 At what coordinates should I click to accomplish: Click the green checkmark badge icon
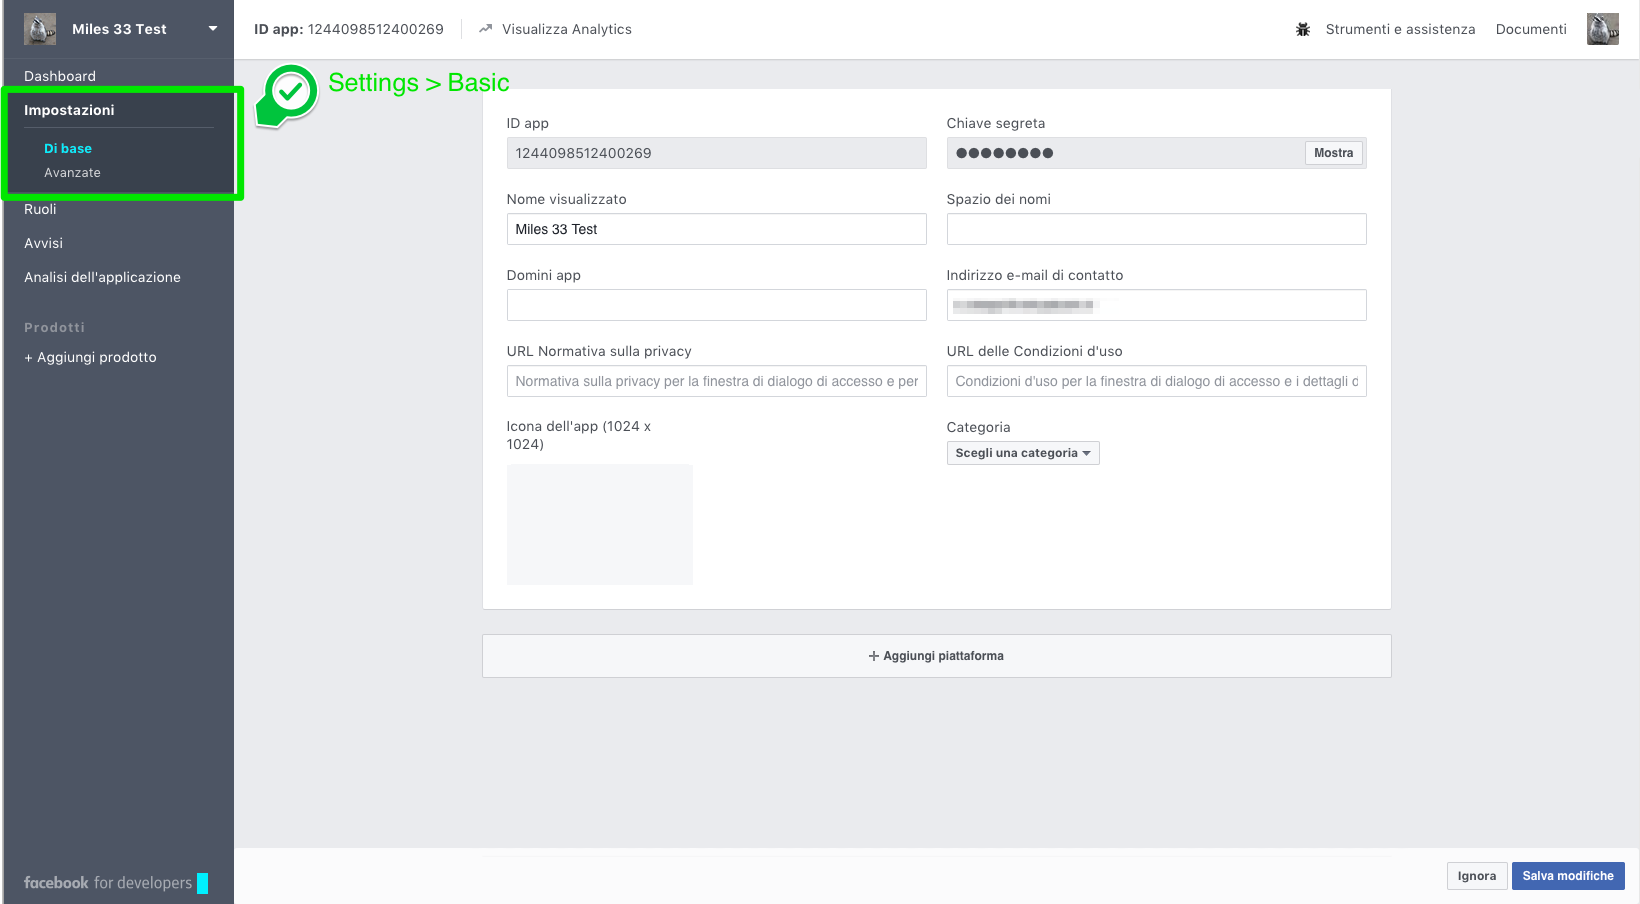(x=290, y=93)
